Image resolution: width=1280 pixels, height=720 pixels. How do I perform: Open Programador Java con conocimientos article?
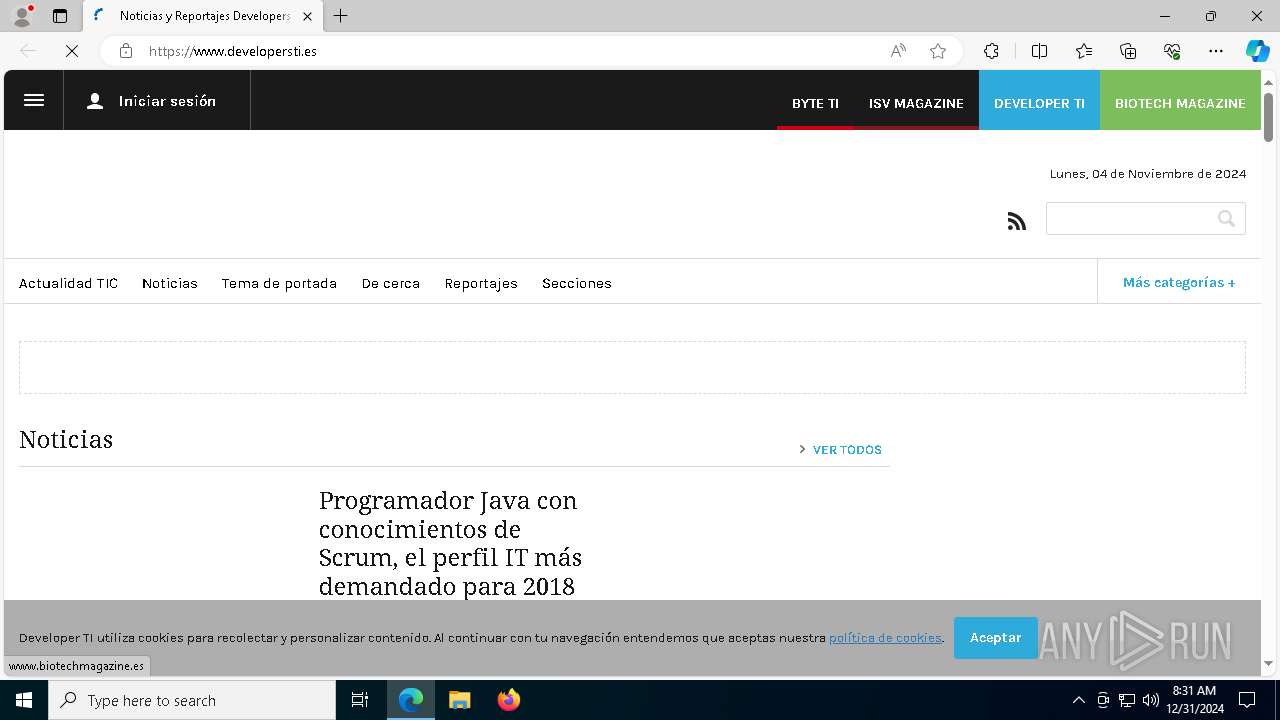(450, 543)
